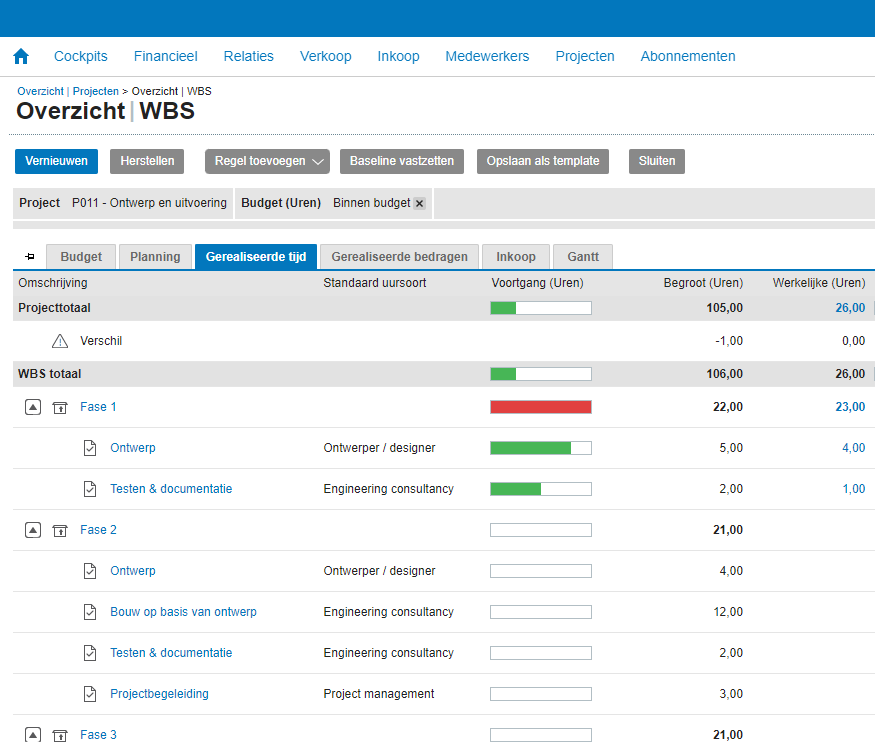Switch to the Planning tab
Viewport: 875px width, 742px height.
(155, 257)
